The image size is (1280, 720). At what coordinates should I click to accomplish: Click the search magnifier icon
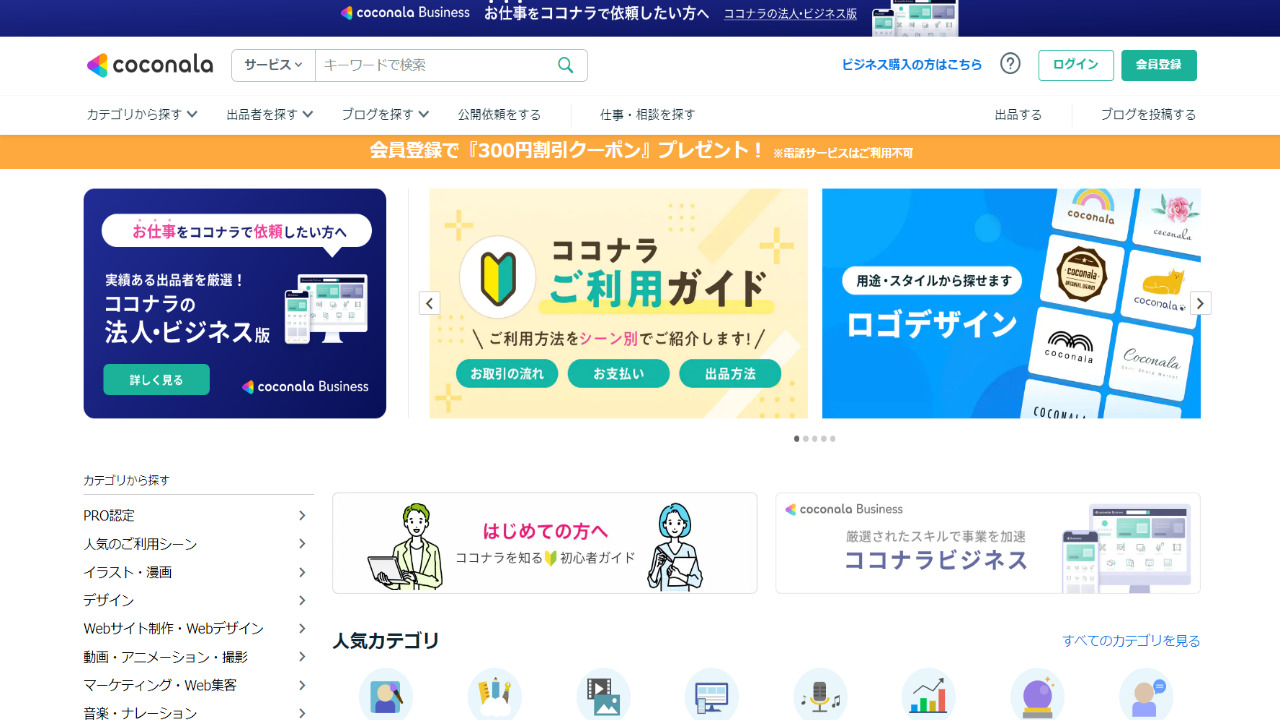(566, 65)
